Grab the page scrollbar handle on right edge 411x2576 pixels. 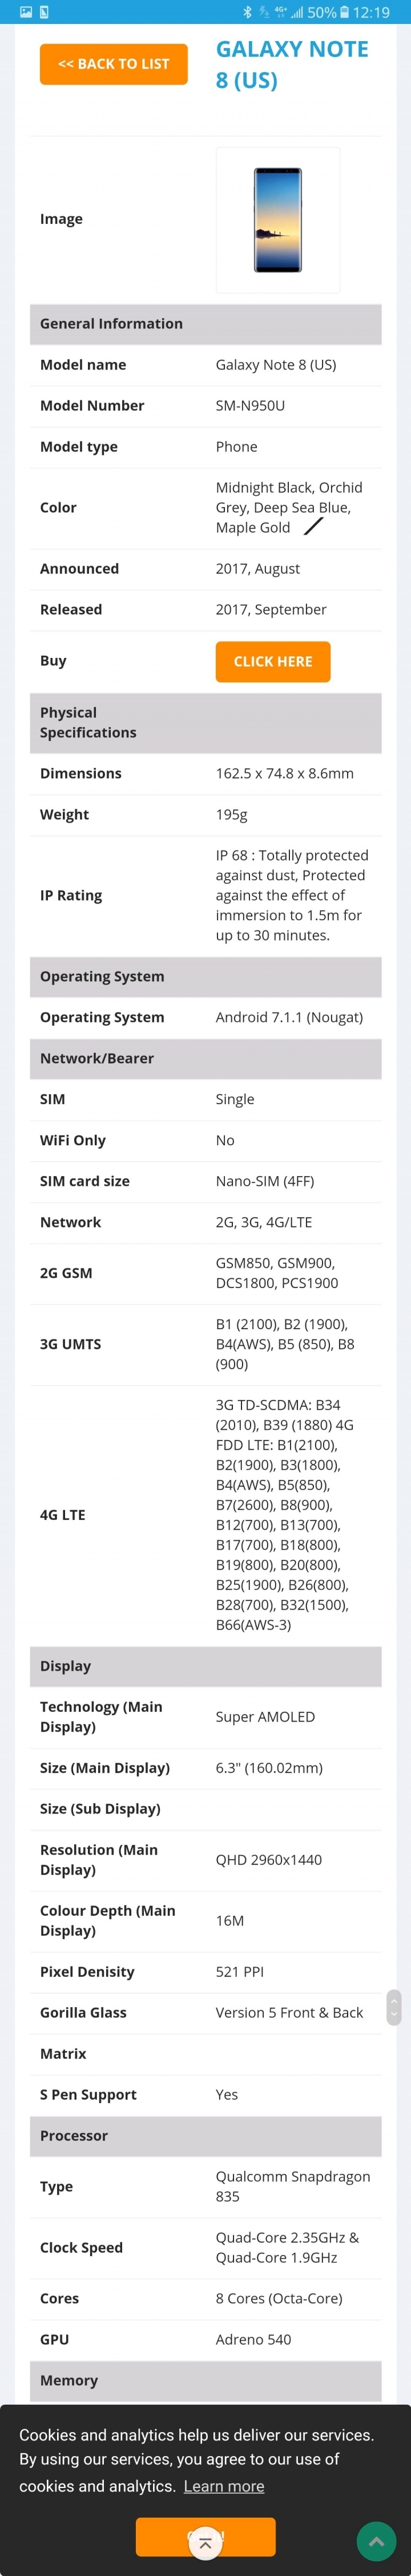point(394,2006)
